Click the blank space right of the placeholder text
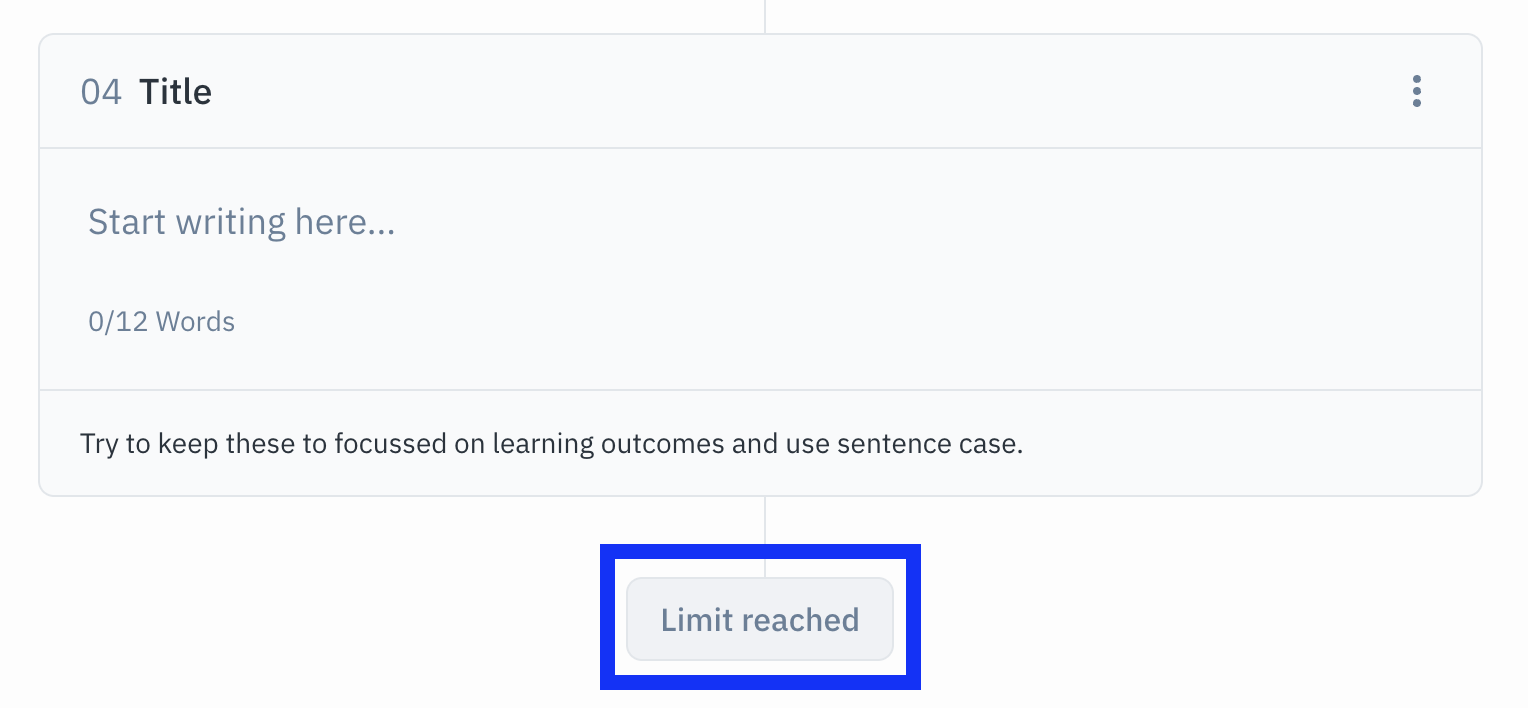This screenshot has width=1528, height=708. point(900,222)
